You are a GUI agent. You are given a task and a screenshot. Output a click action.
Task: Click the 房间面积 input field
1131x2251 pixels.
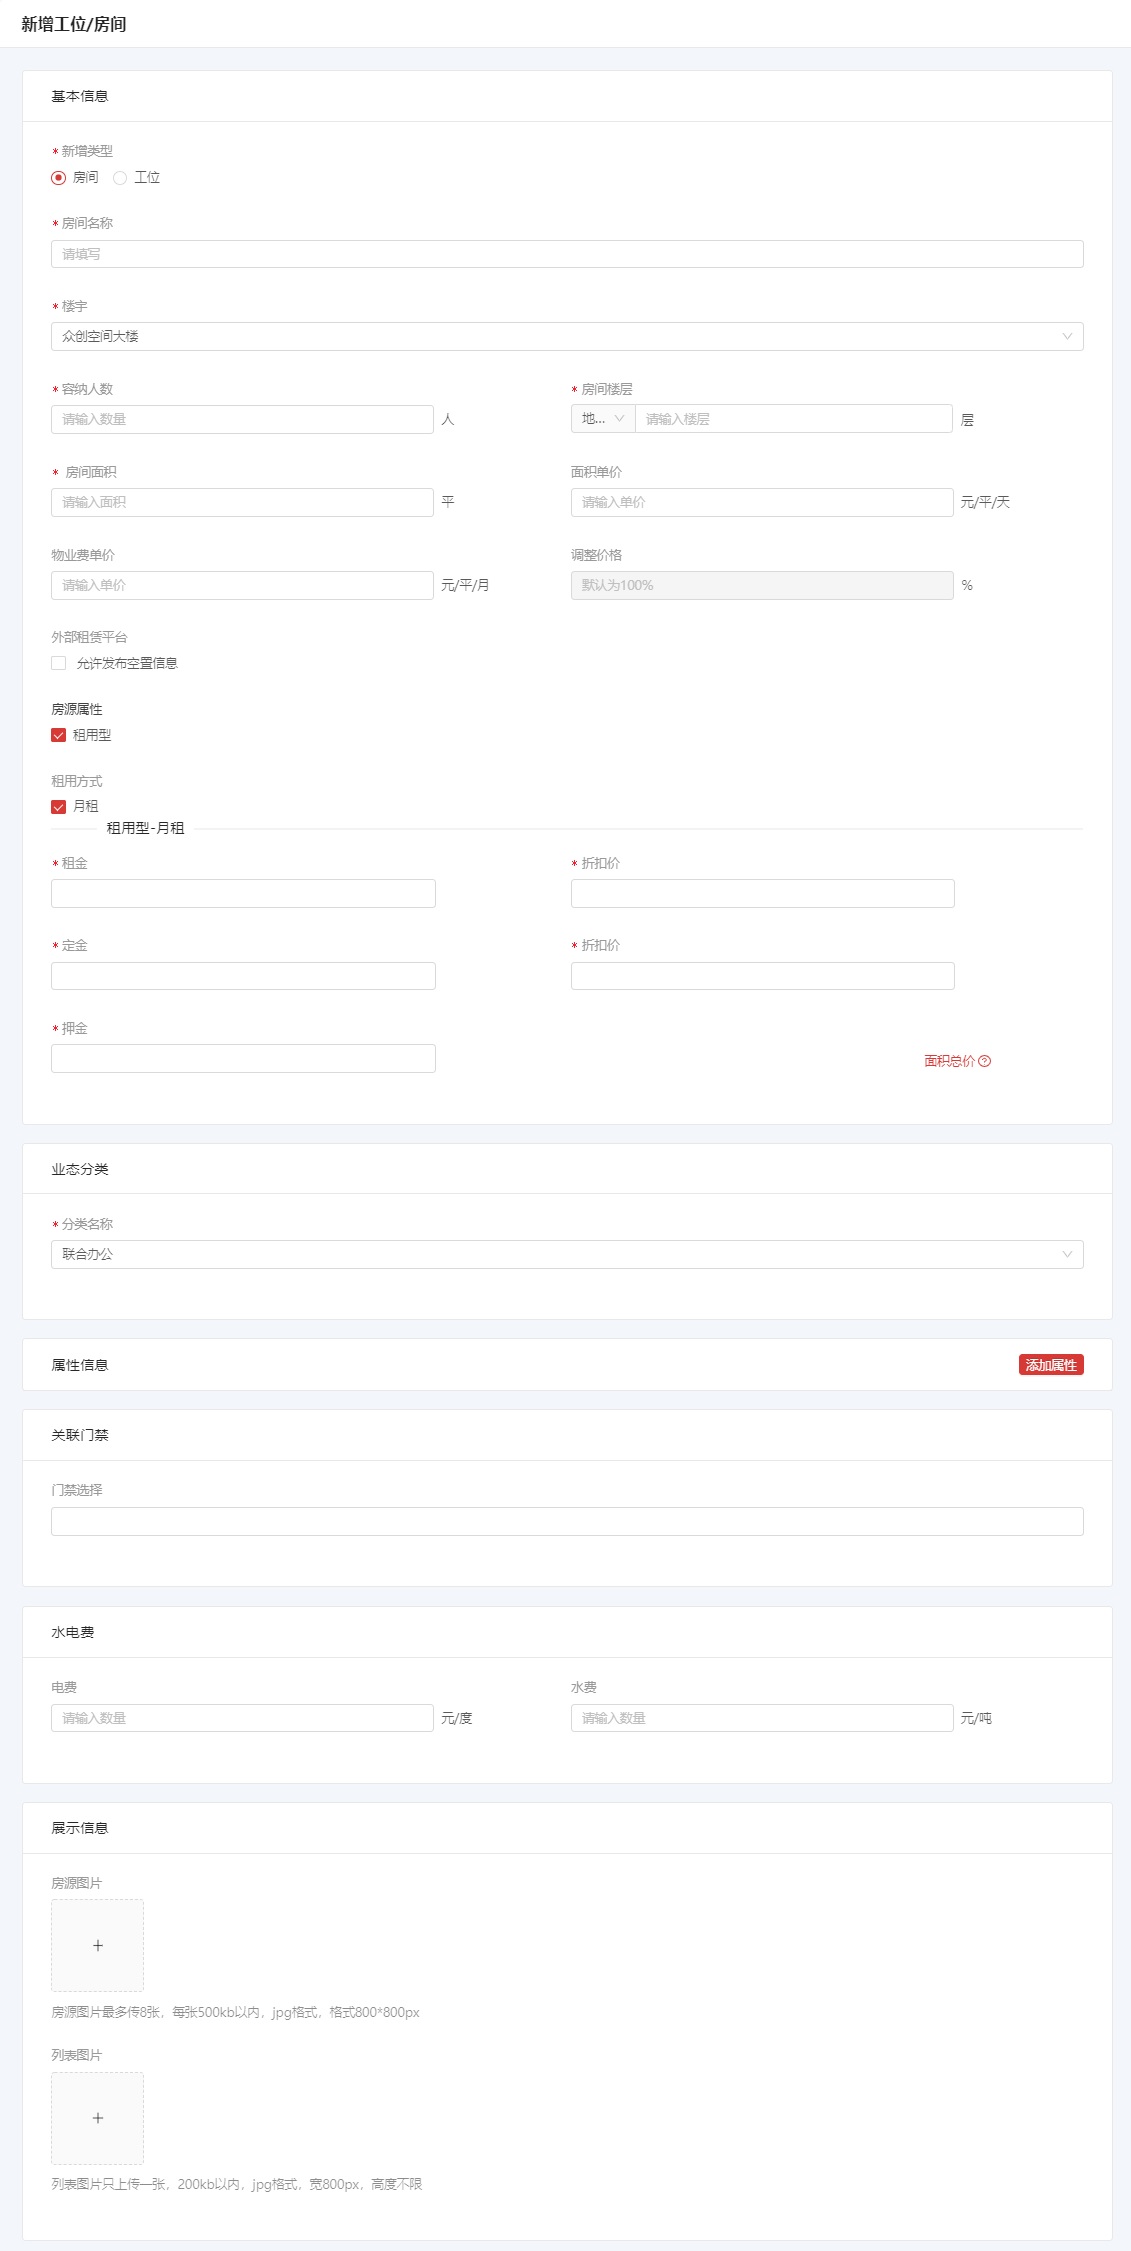[x=242, y=502]
